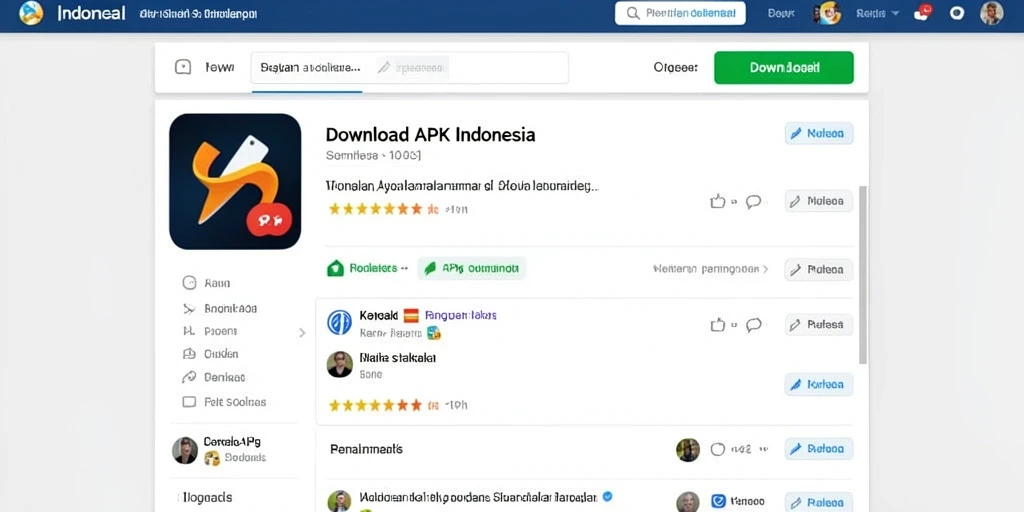This screenshot has height=512, width=1024.
Task: Click the Download APK Indonesia title
Action: (x=430, y=135)
